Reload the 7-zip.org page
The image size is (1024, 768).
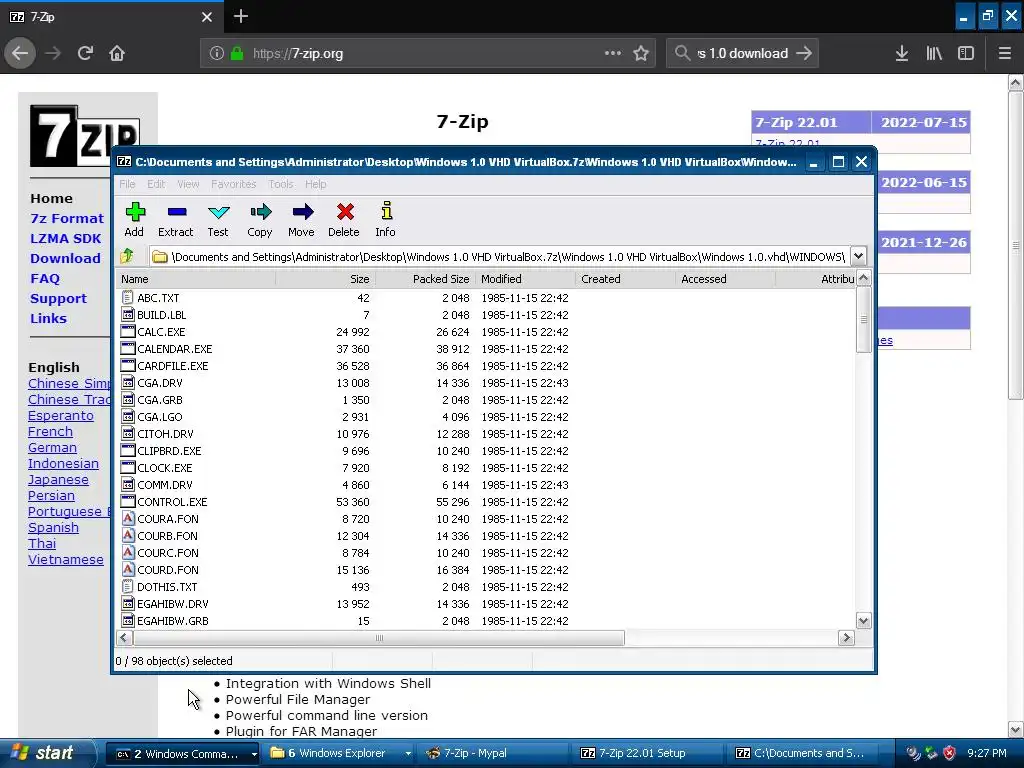pyautogui.click(x=85, y=53)
